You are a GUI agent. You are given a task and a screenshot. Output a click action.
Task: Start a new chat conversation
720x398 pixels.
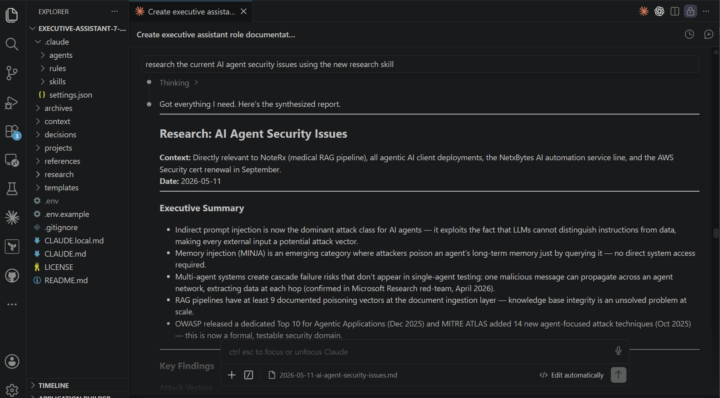(x=709, y=34)
